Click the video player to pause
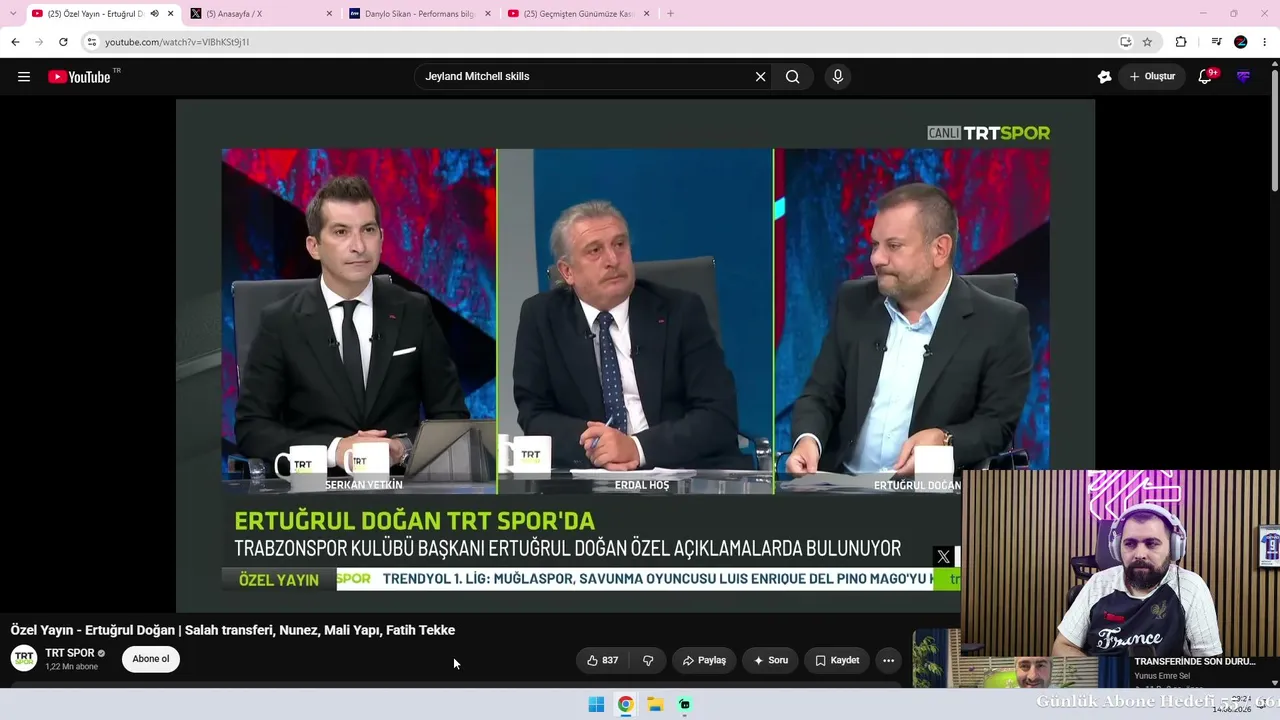Viewport: 1280px width, 720px height. (635, 355)
